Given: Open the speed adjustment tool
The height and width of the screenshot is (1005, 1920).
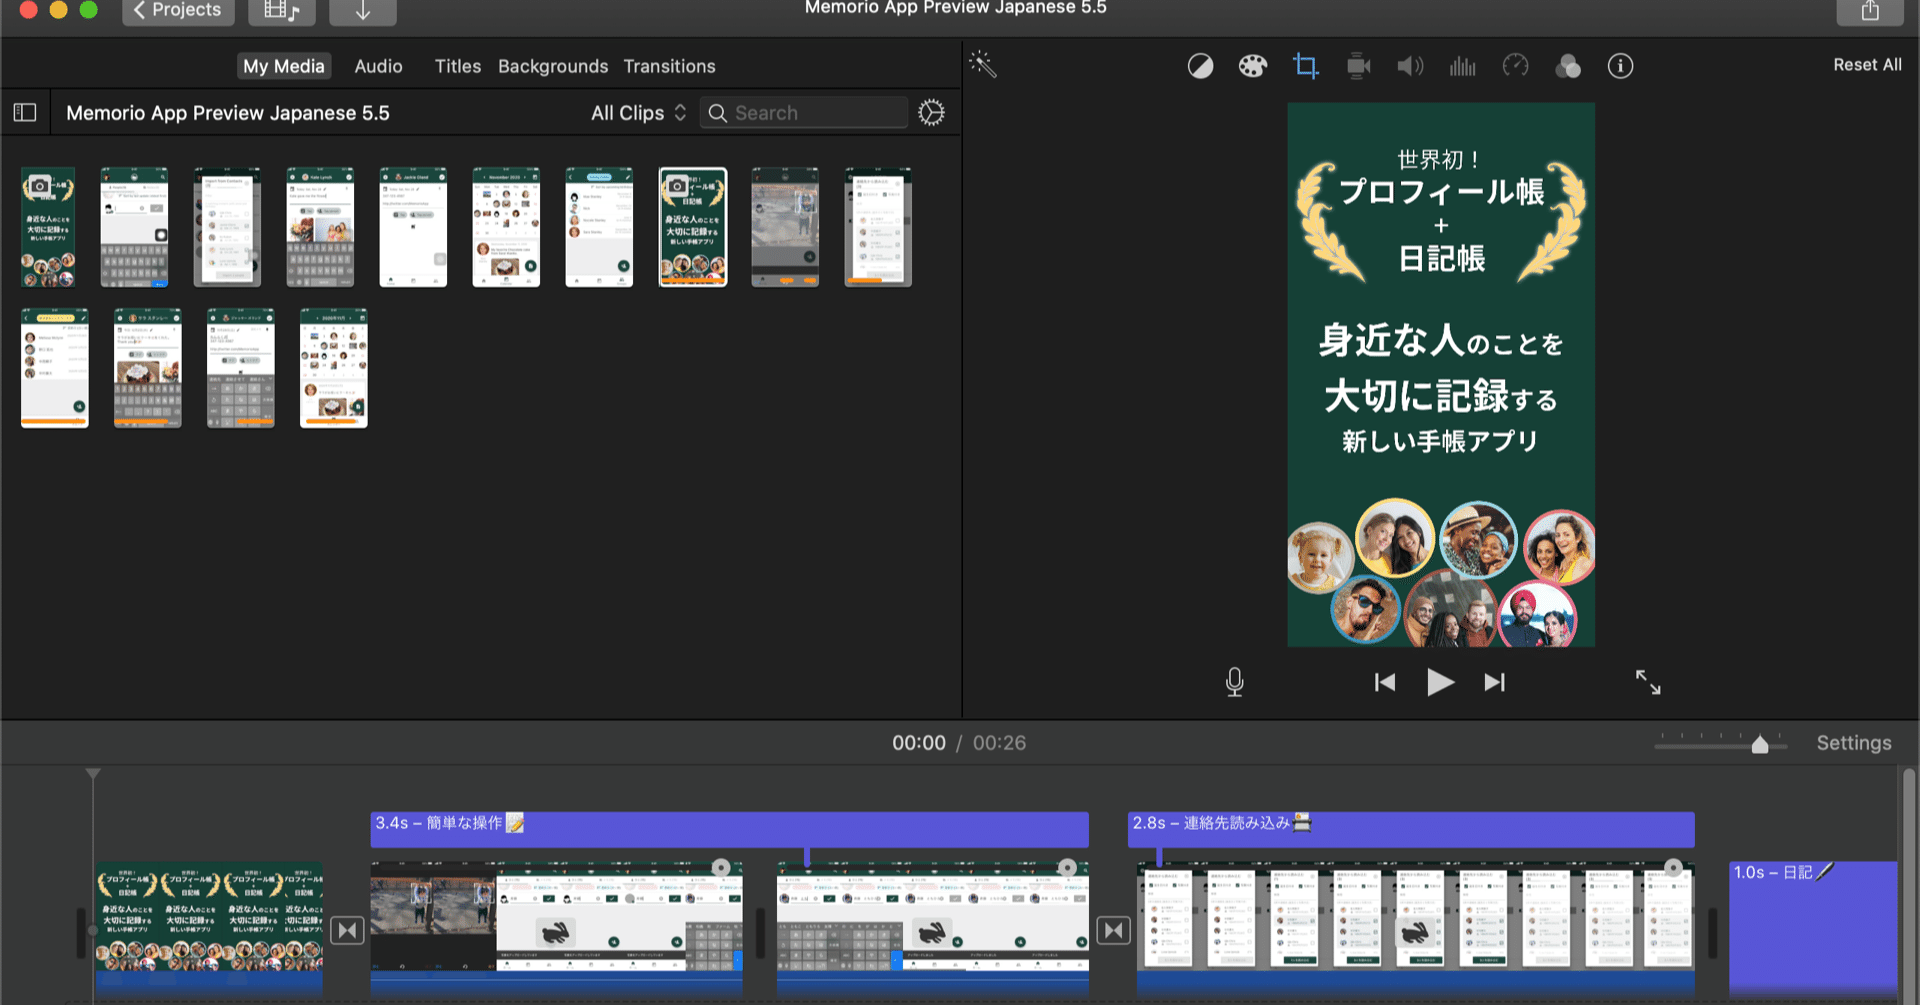Looking at the screenshot, I should [x=1515, y=66].
